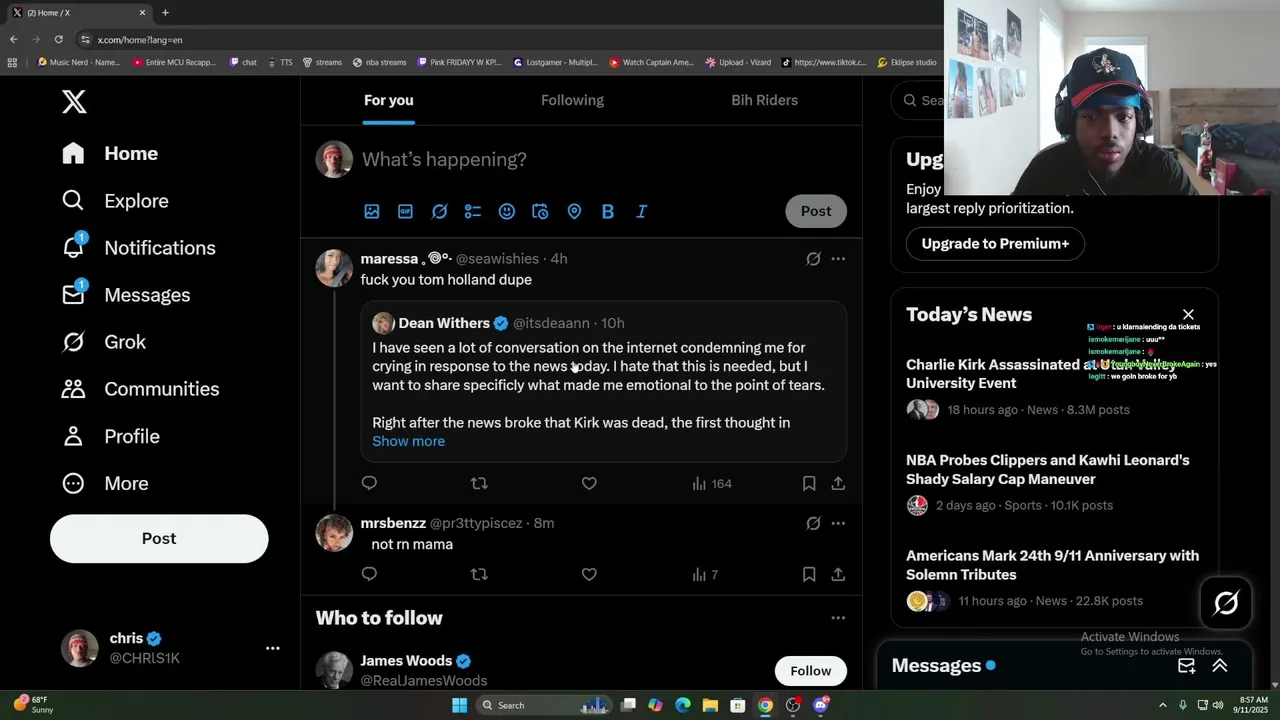Image resolution: width=1280 pixels, height=720 pixels.
Task: Switch to the For you tab
Action: tap(388, 100)
